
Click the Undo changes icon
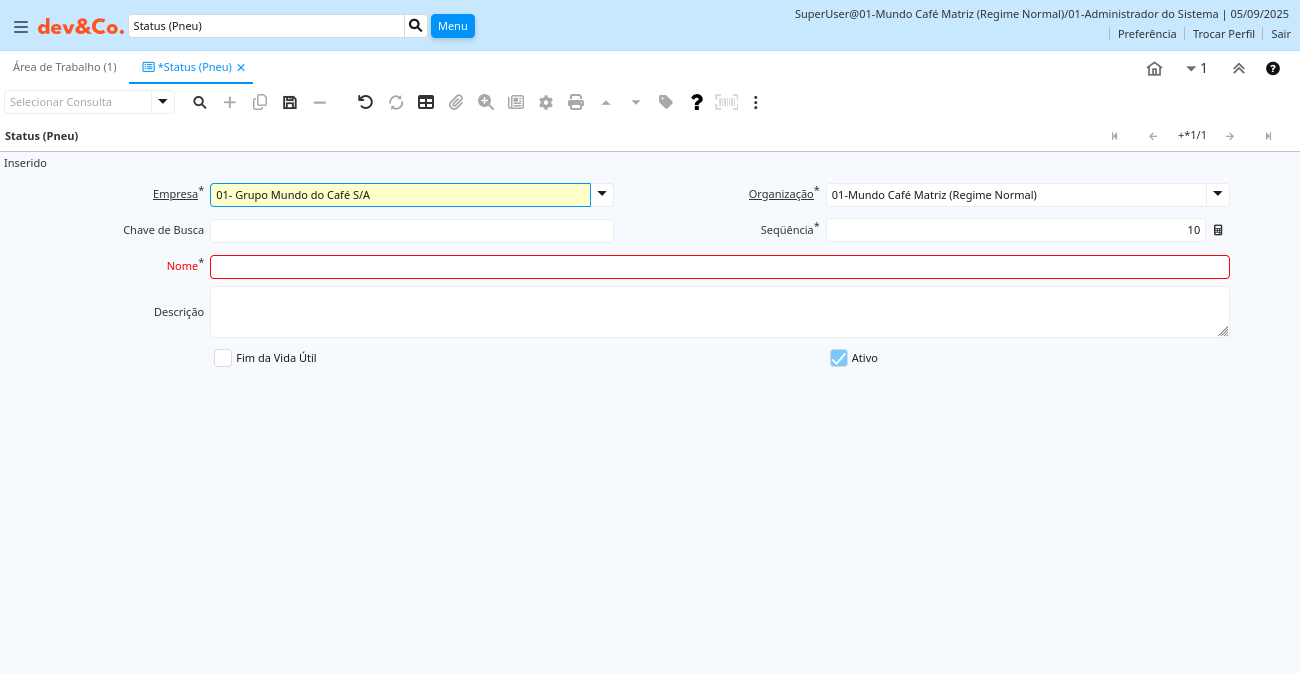[x=365, y=102]
